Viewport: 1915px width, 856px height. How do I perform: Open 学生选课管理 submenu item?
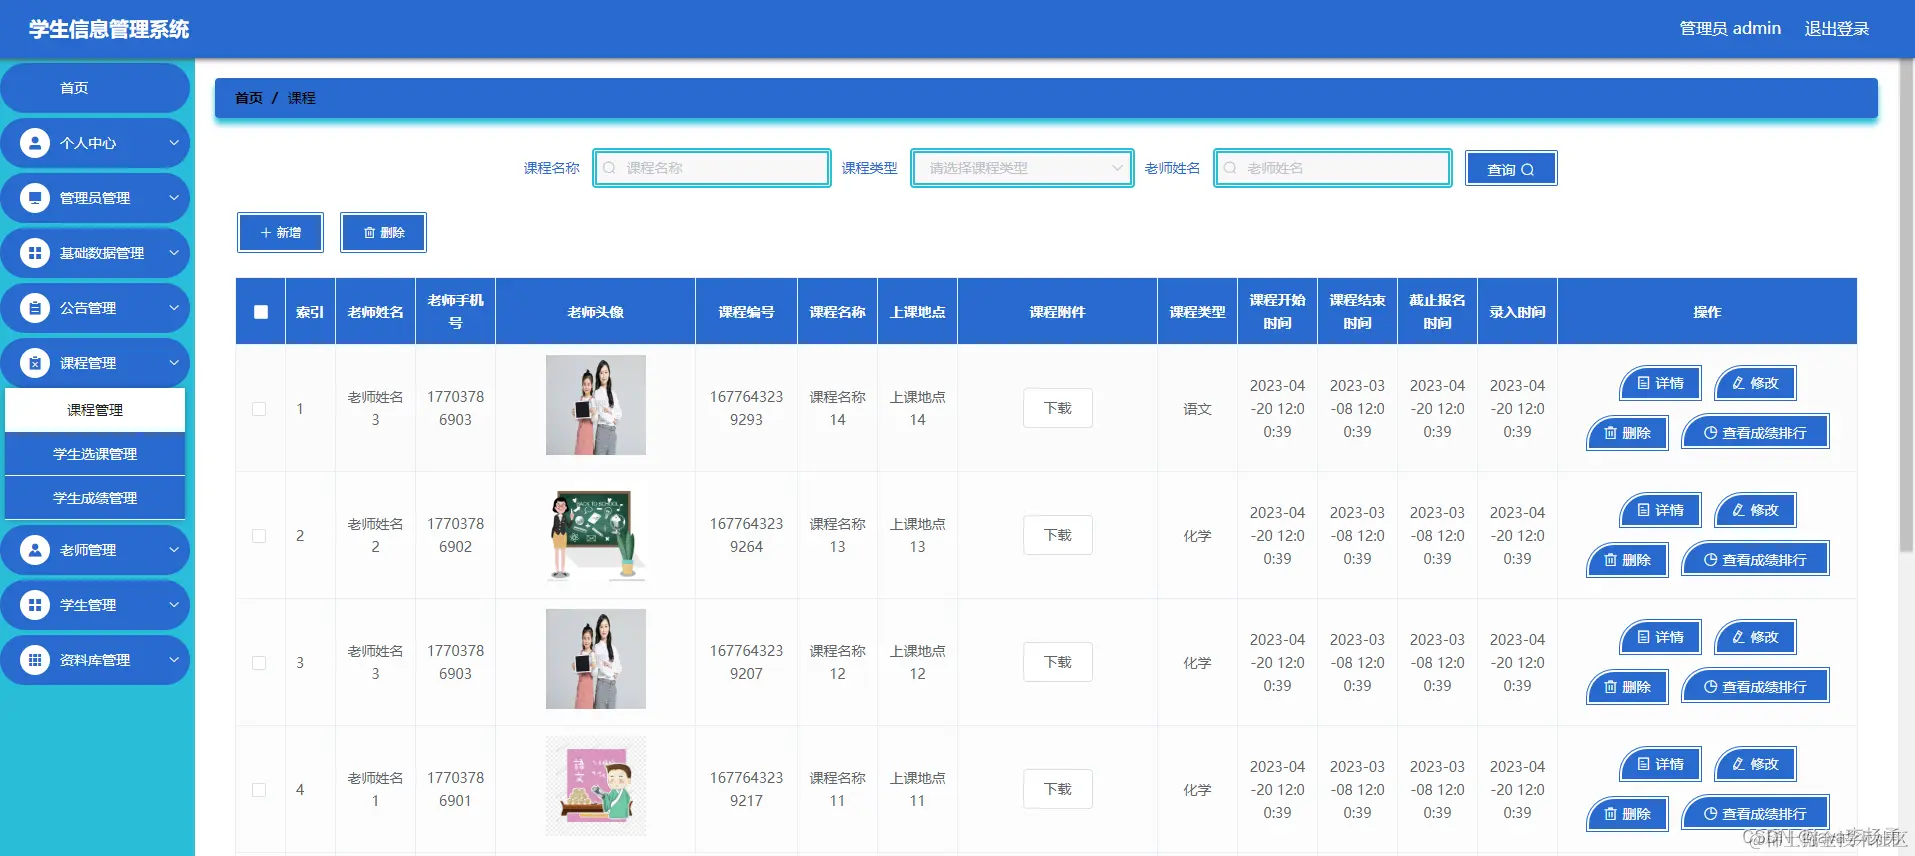pos(95,454)
